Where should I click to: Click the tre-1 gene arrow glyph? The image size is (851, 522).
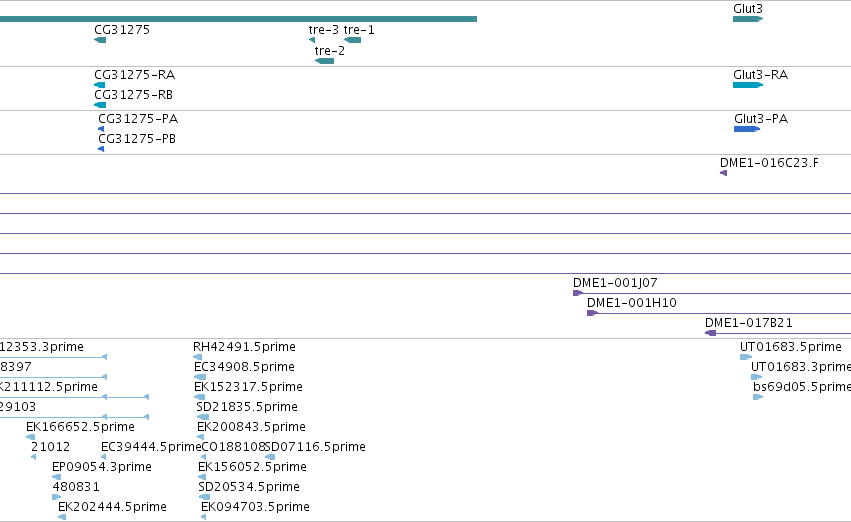pos(353,40)
